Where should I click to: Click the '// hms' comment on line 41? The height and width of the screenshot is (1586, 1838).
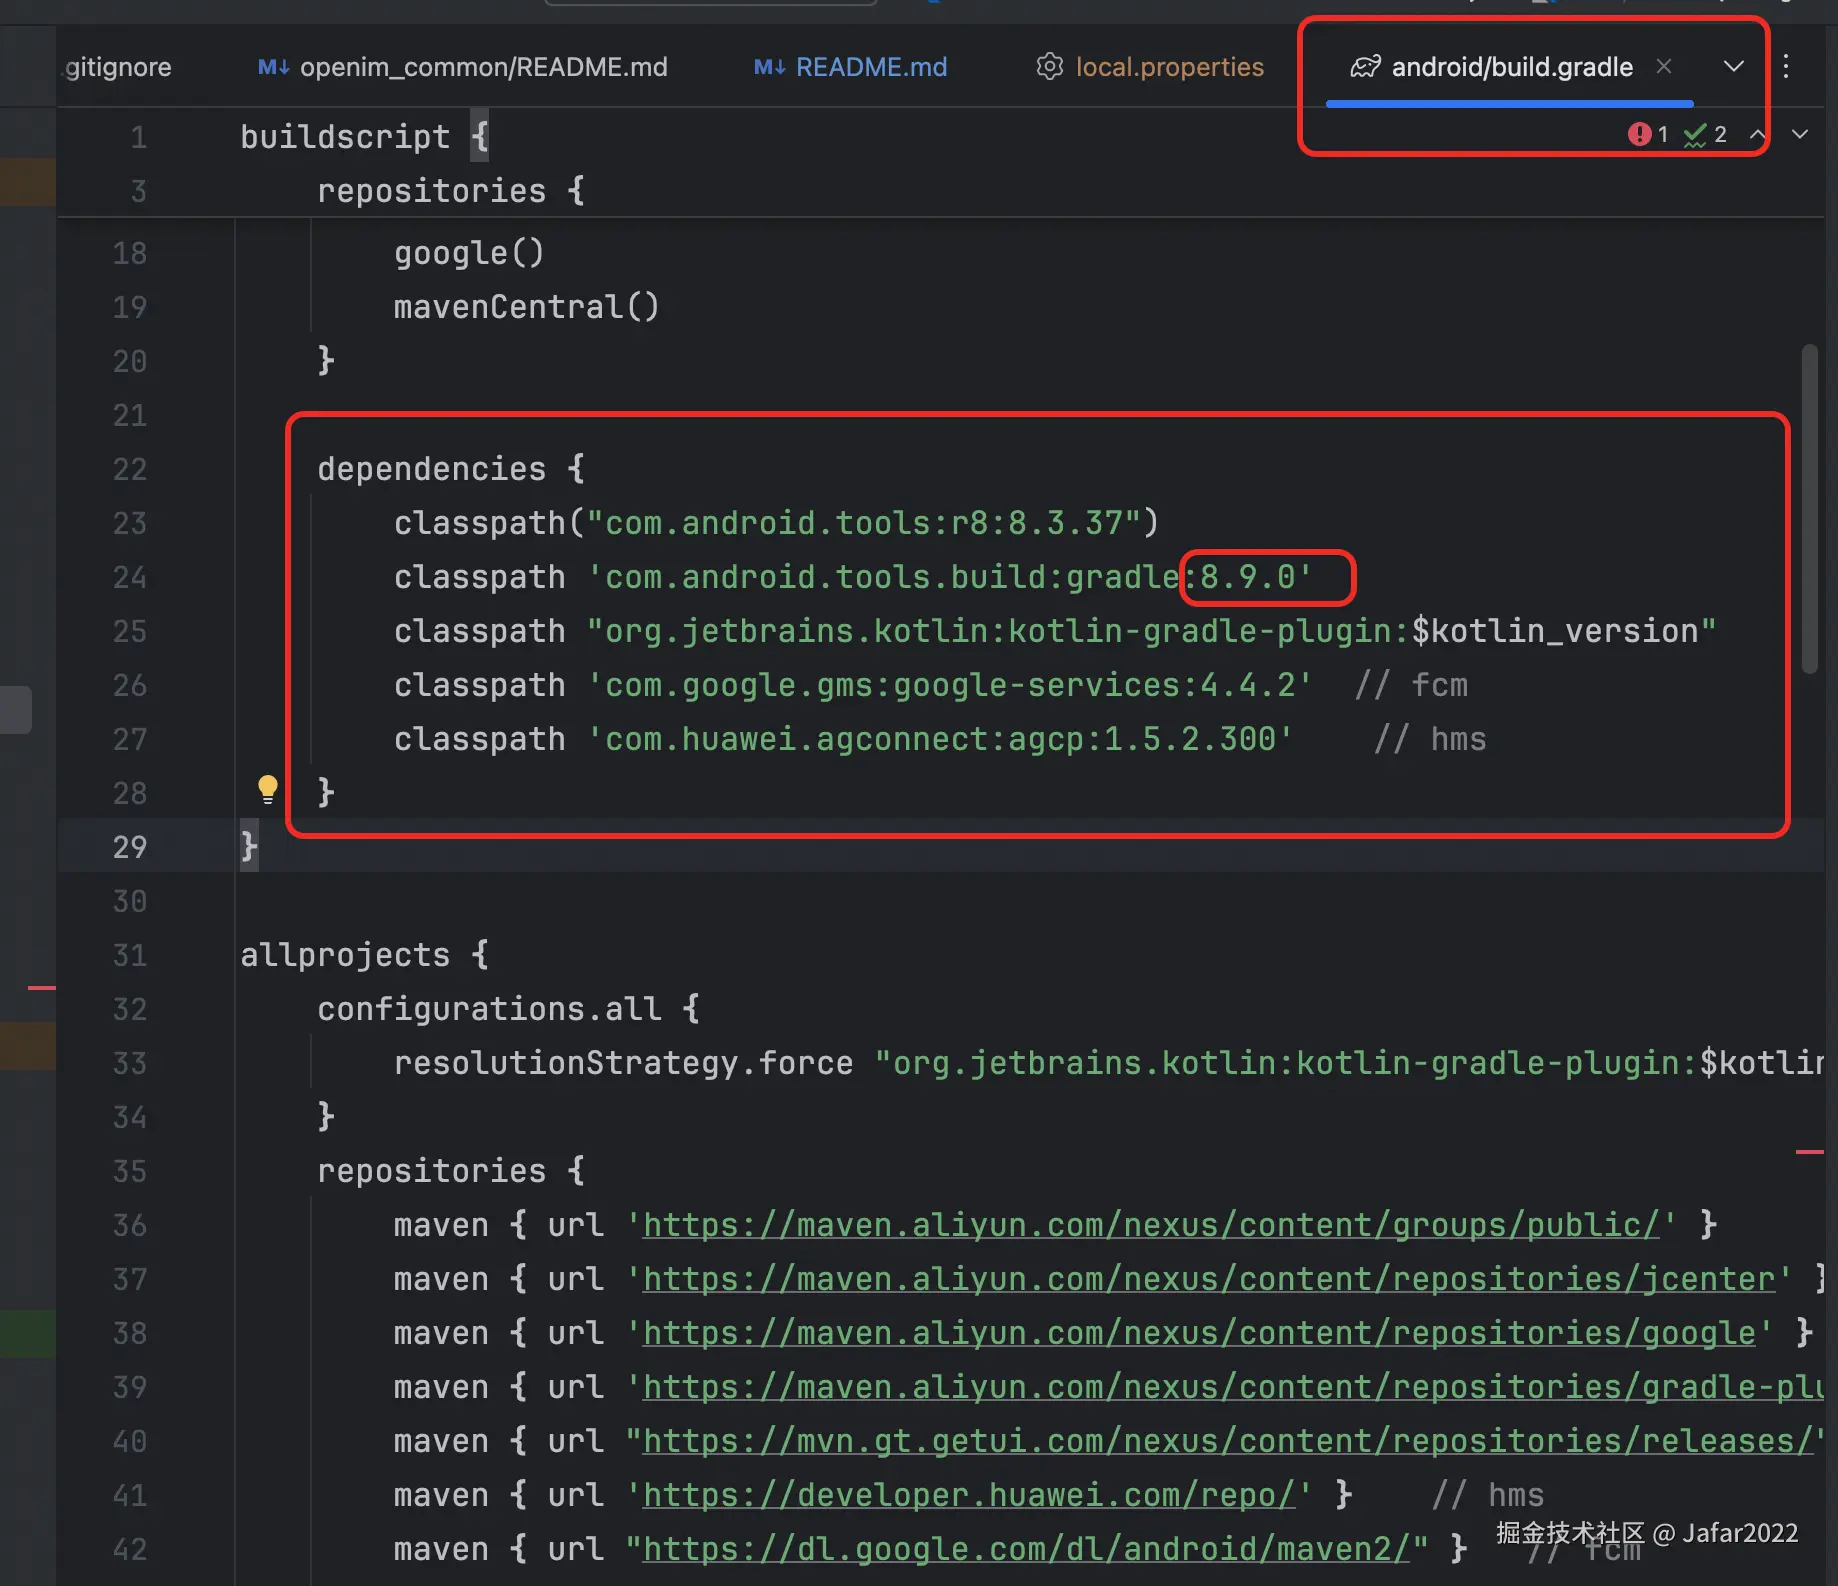click(x=1488, y=1495)
